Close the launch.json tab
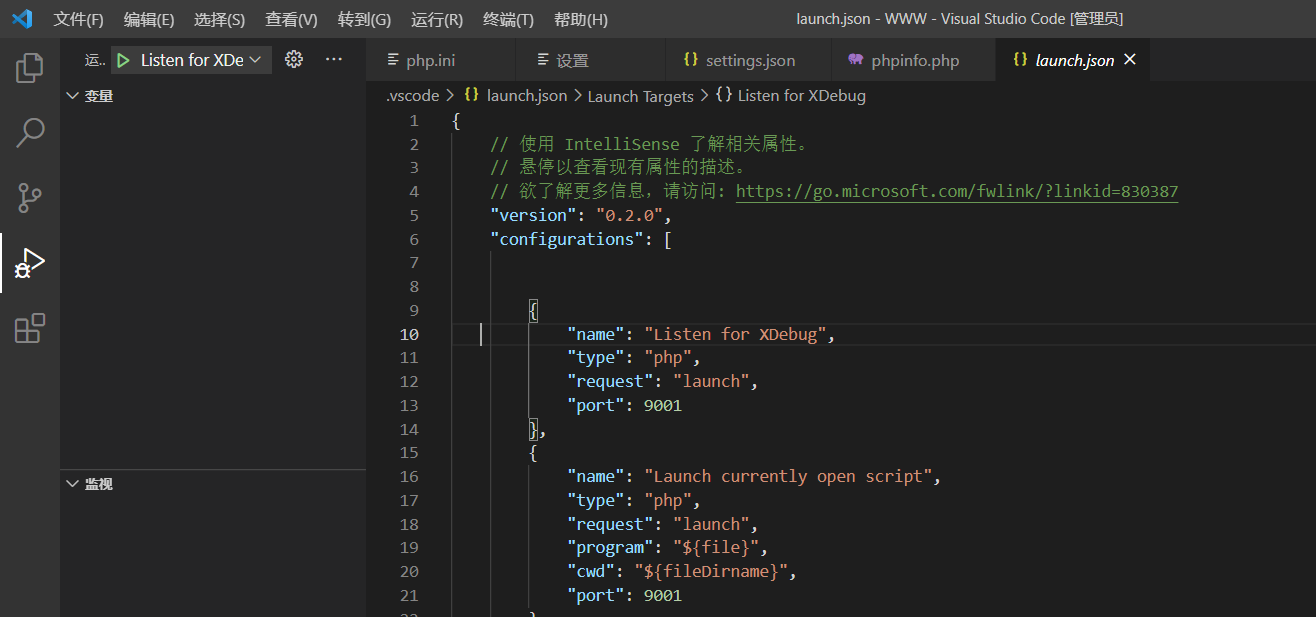Viewport: 1316px width, 617px height. pyautogui.click(x=1130, y=60)
